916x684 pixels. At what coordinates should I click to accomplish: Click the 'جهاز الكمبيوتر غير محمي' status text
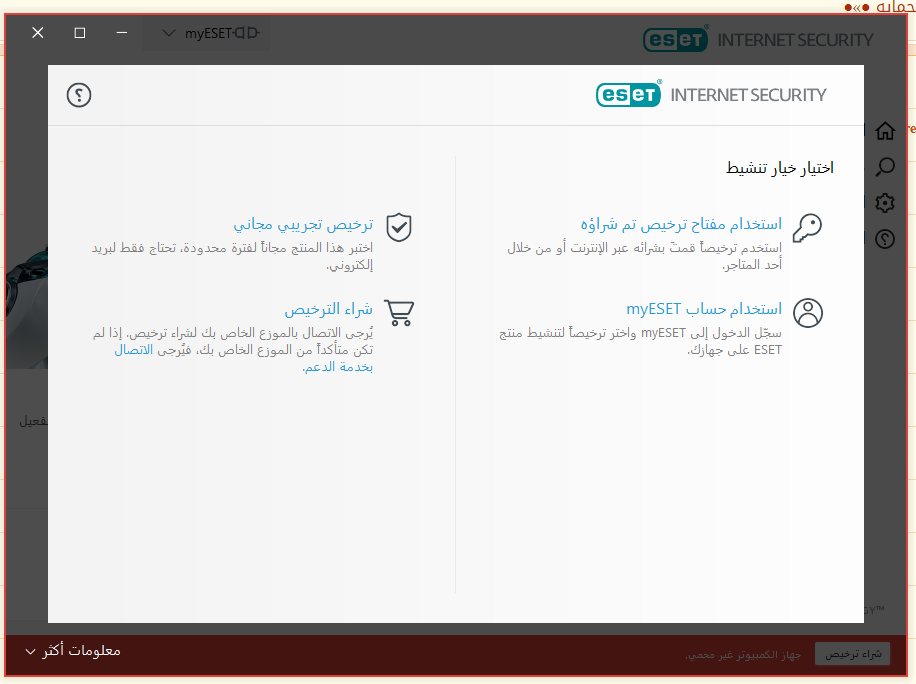coord(742,655)
